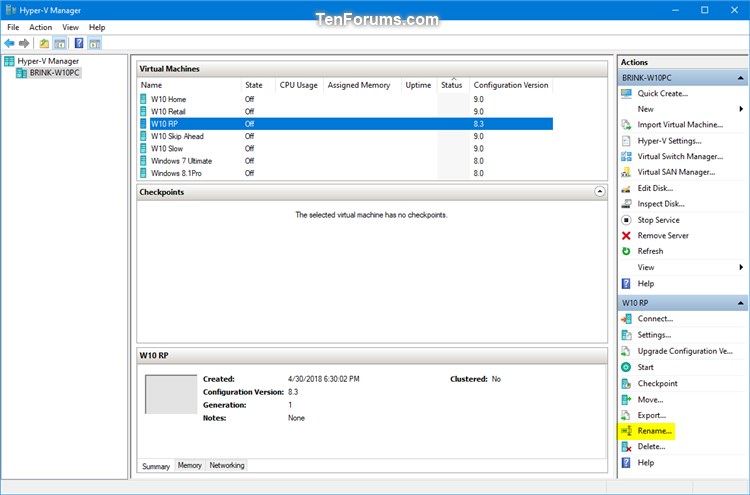Click Help under BRINK-W10PC actions
This screenshot has width=750, height=495.
pyautogui.click(x=646, y=284)
